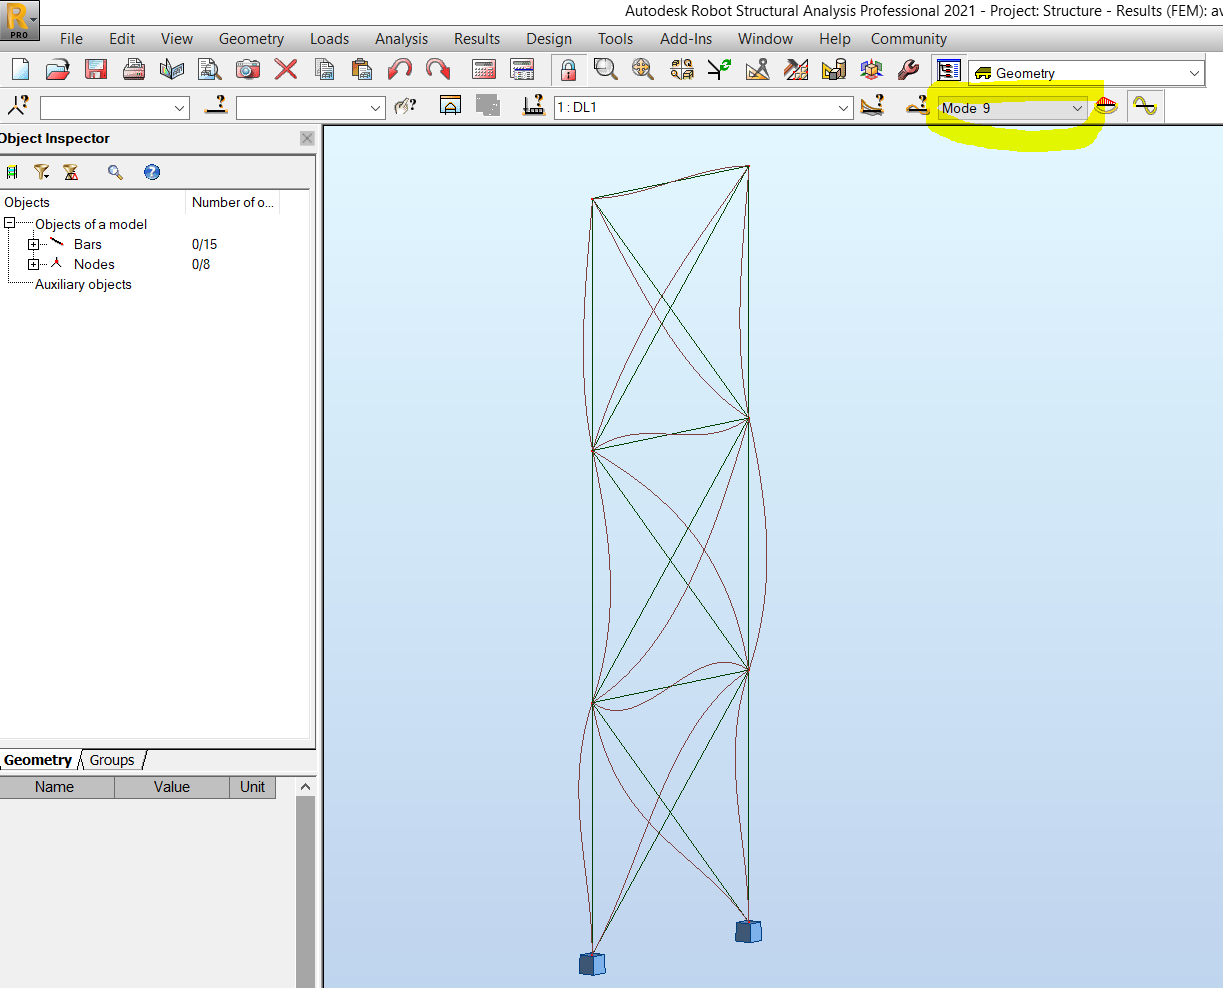Open the Display/Layout manager icon beside Geometry selector

pos(948,70)
